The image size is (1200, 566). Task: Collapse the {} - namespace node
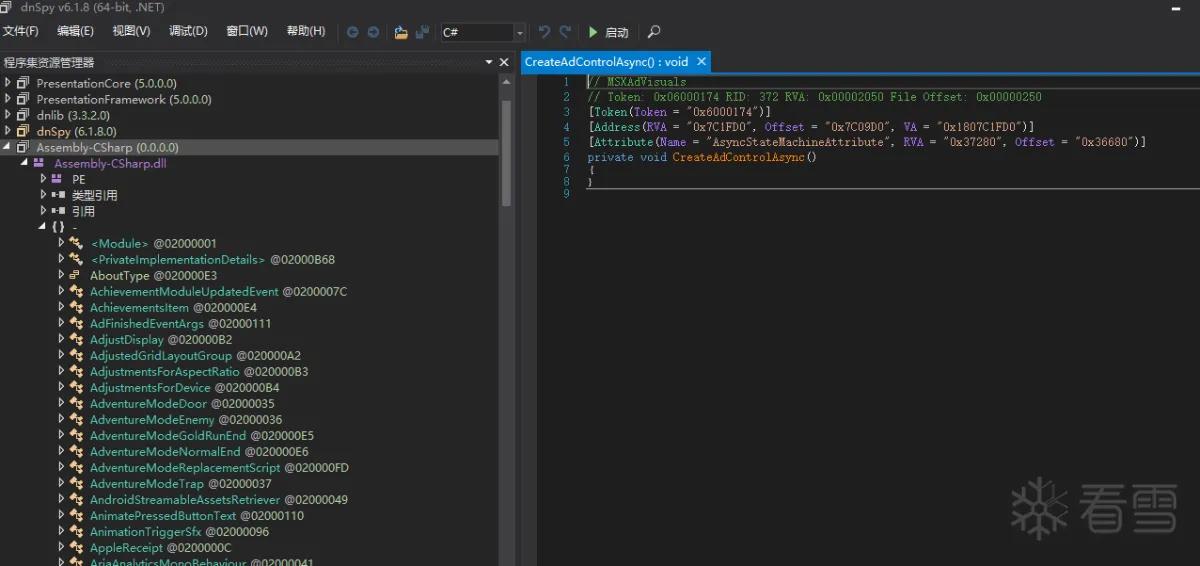43,227
